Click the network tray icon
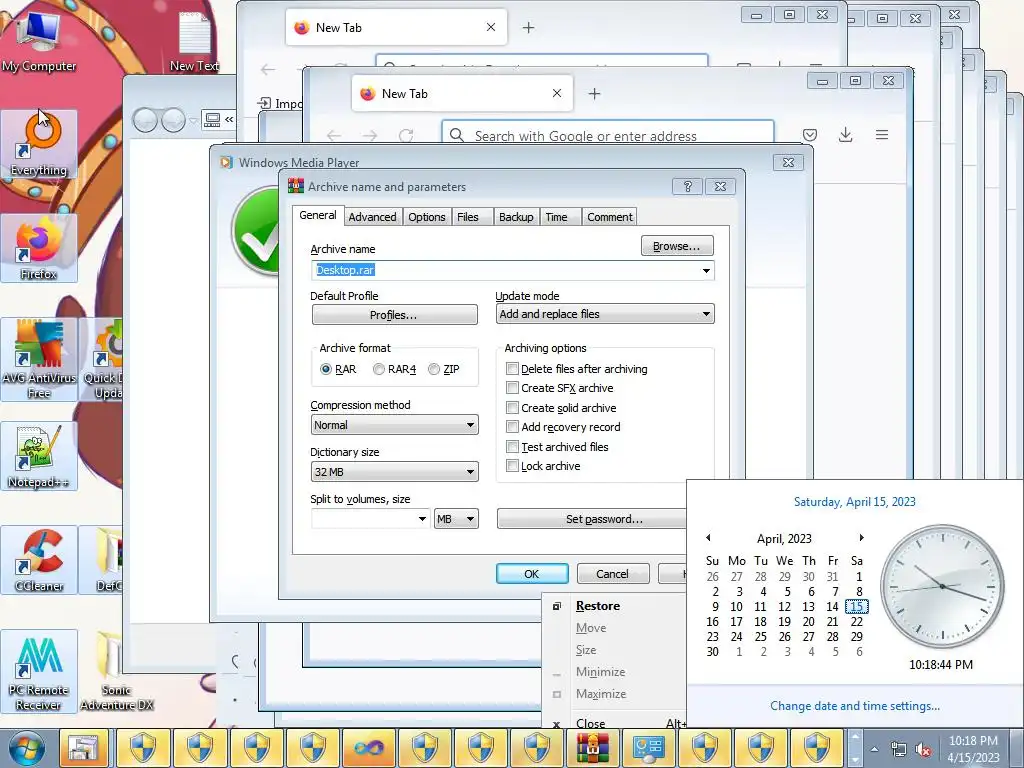This screenshot has height=768, width=1024. [899, 749]
